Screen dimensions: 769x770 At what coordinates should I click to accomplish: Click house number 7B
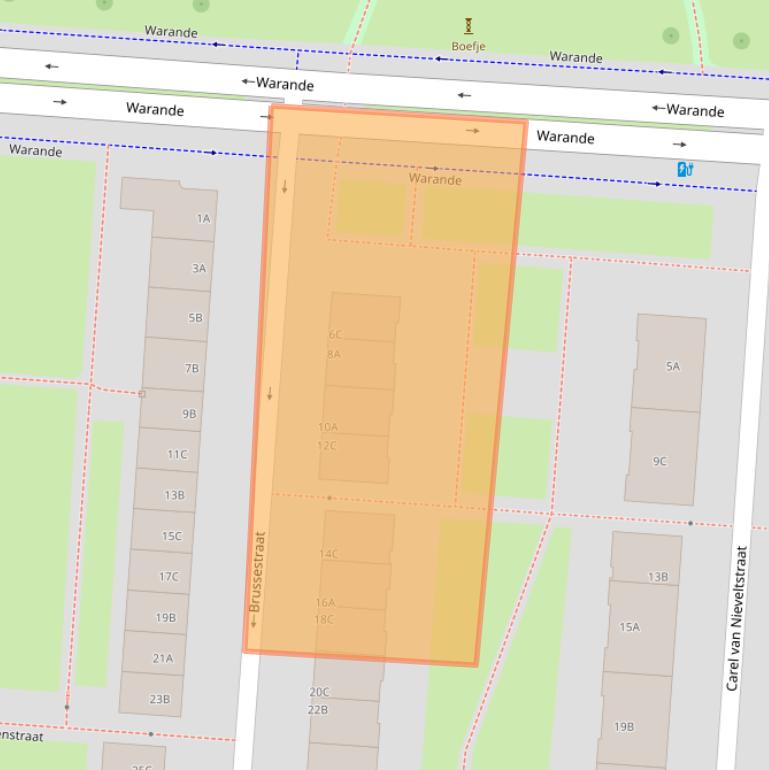tap(191, 368)
